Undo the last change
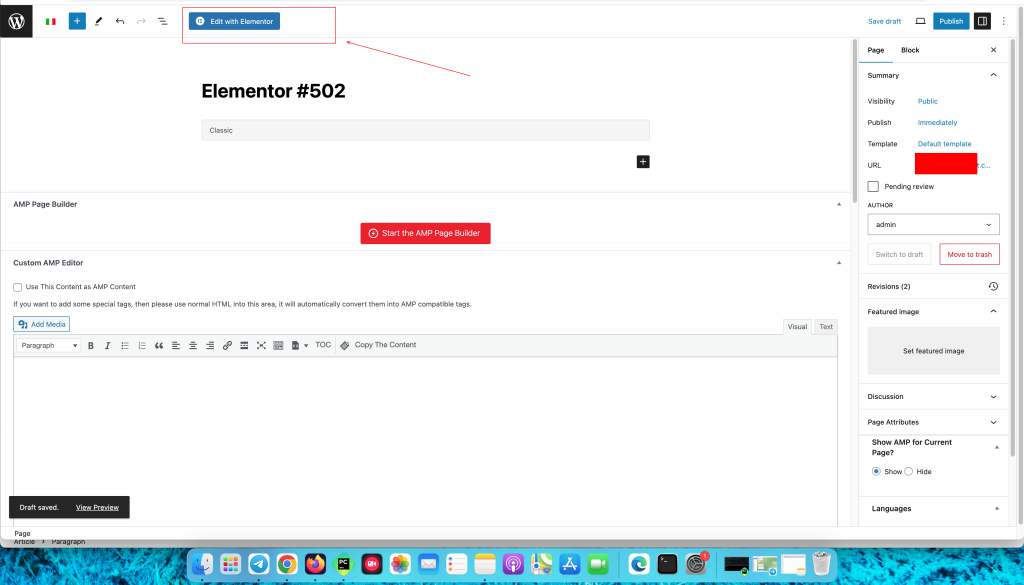Screen dimensions: 1024x585 click(x=120, y=21)
